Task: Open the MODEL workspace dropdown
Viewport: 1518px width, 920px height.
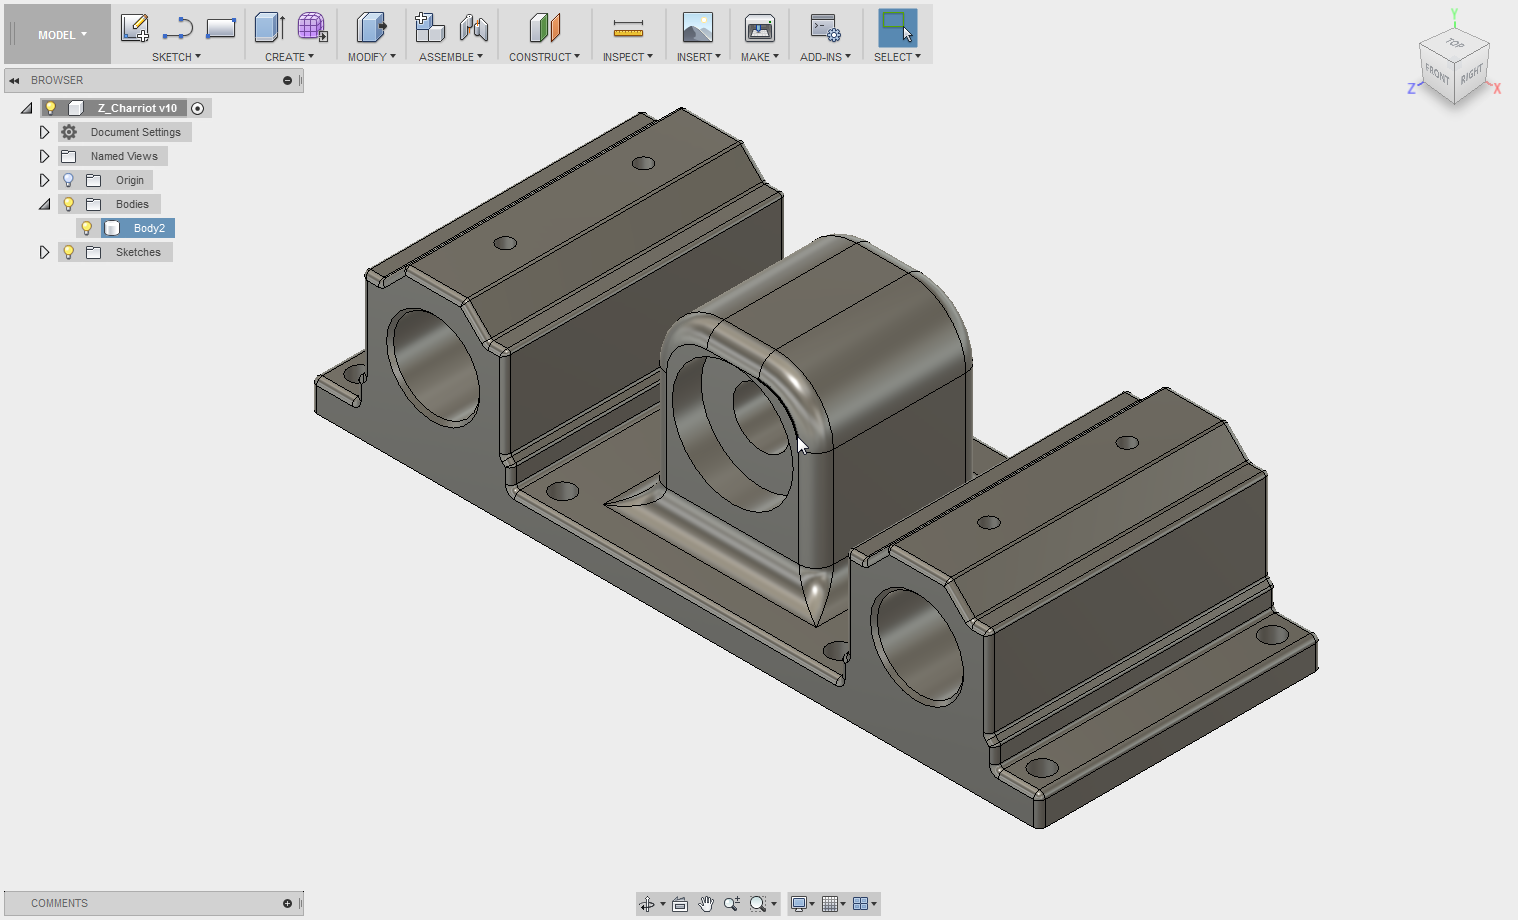Action: [x=62, y=35]
